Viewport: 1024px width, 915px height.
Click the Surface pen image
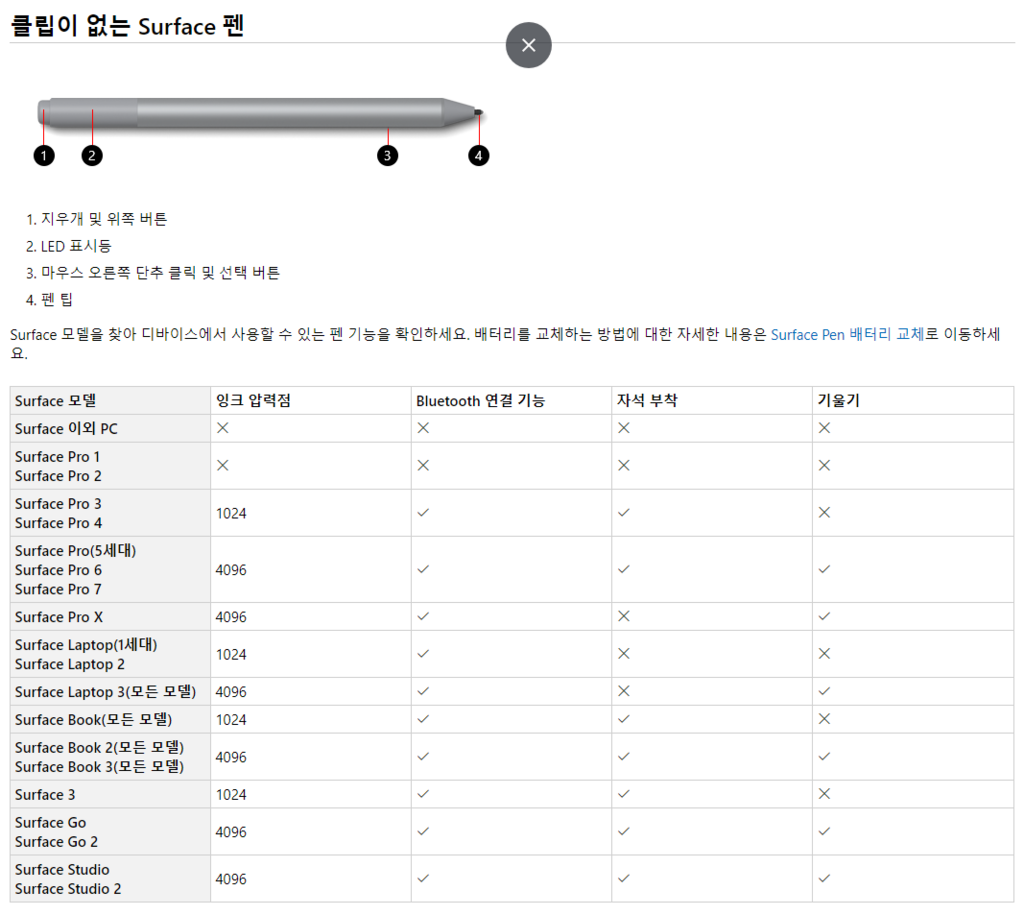[261, 114]
